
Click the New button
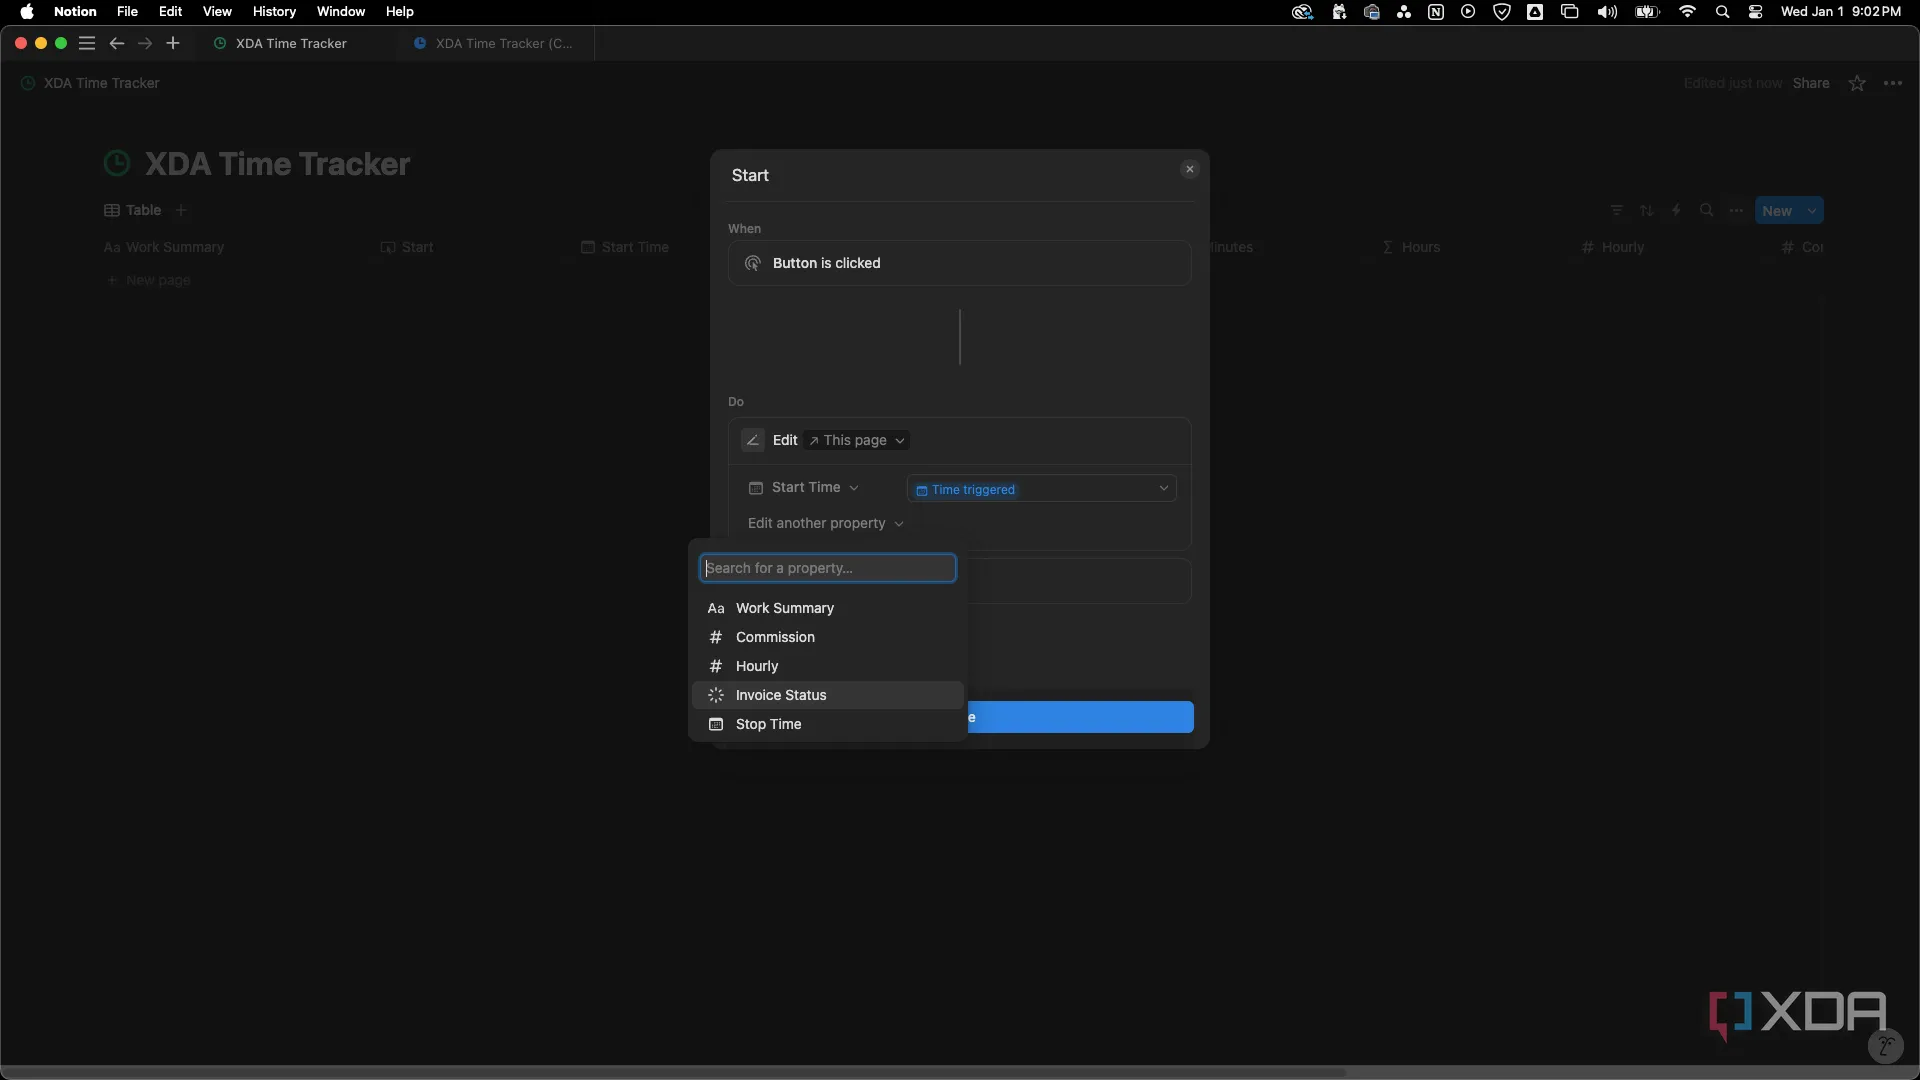click(1777, 211)
